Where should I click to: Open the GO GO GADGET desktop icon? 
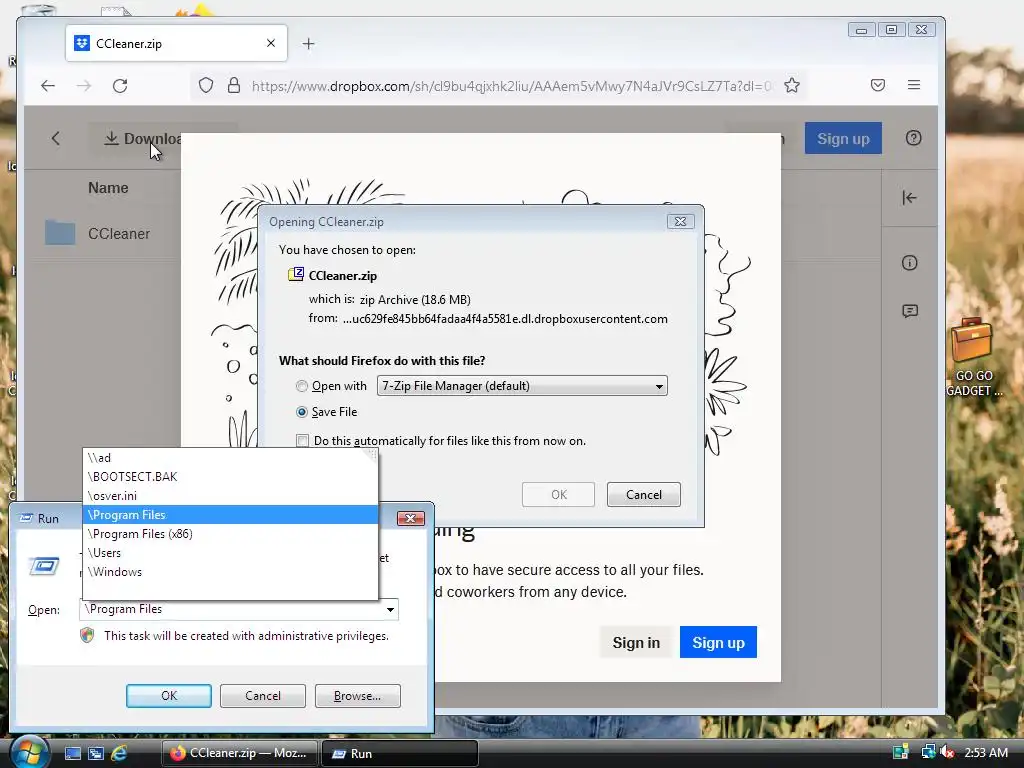point(973,357)
